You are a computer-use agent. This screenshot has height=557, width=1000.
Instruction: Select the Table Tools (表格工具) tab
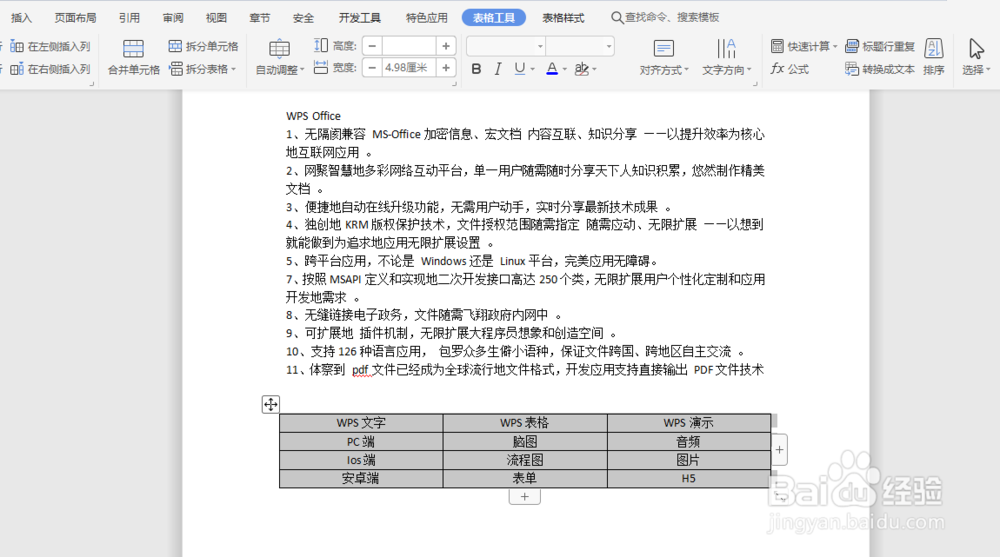tap(494, 18)
